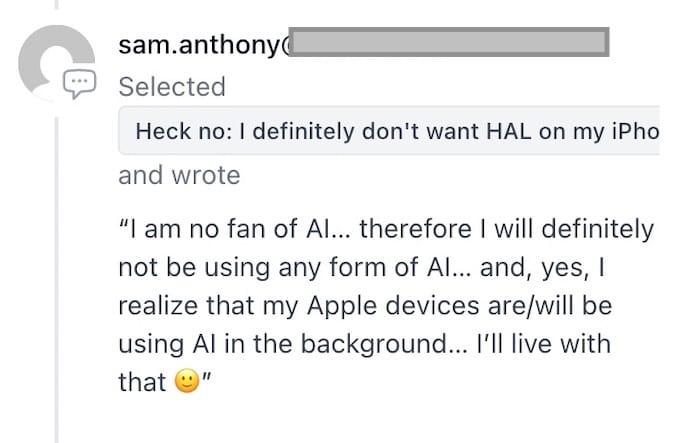Image resolution: width=700 pixels, height=443 pixels.
Task: Click the word "therefore" in the comment
Action: click(415, 229)
